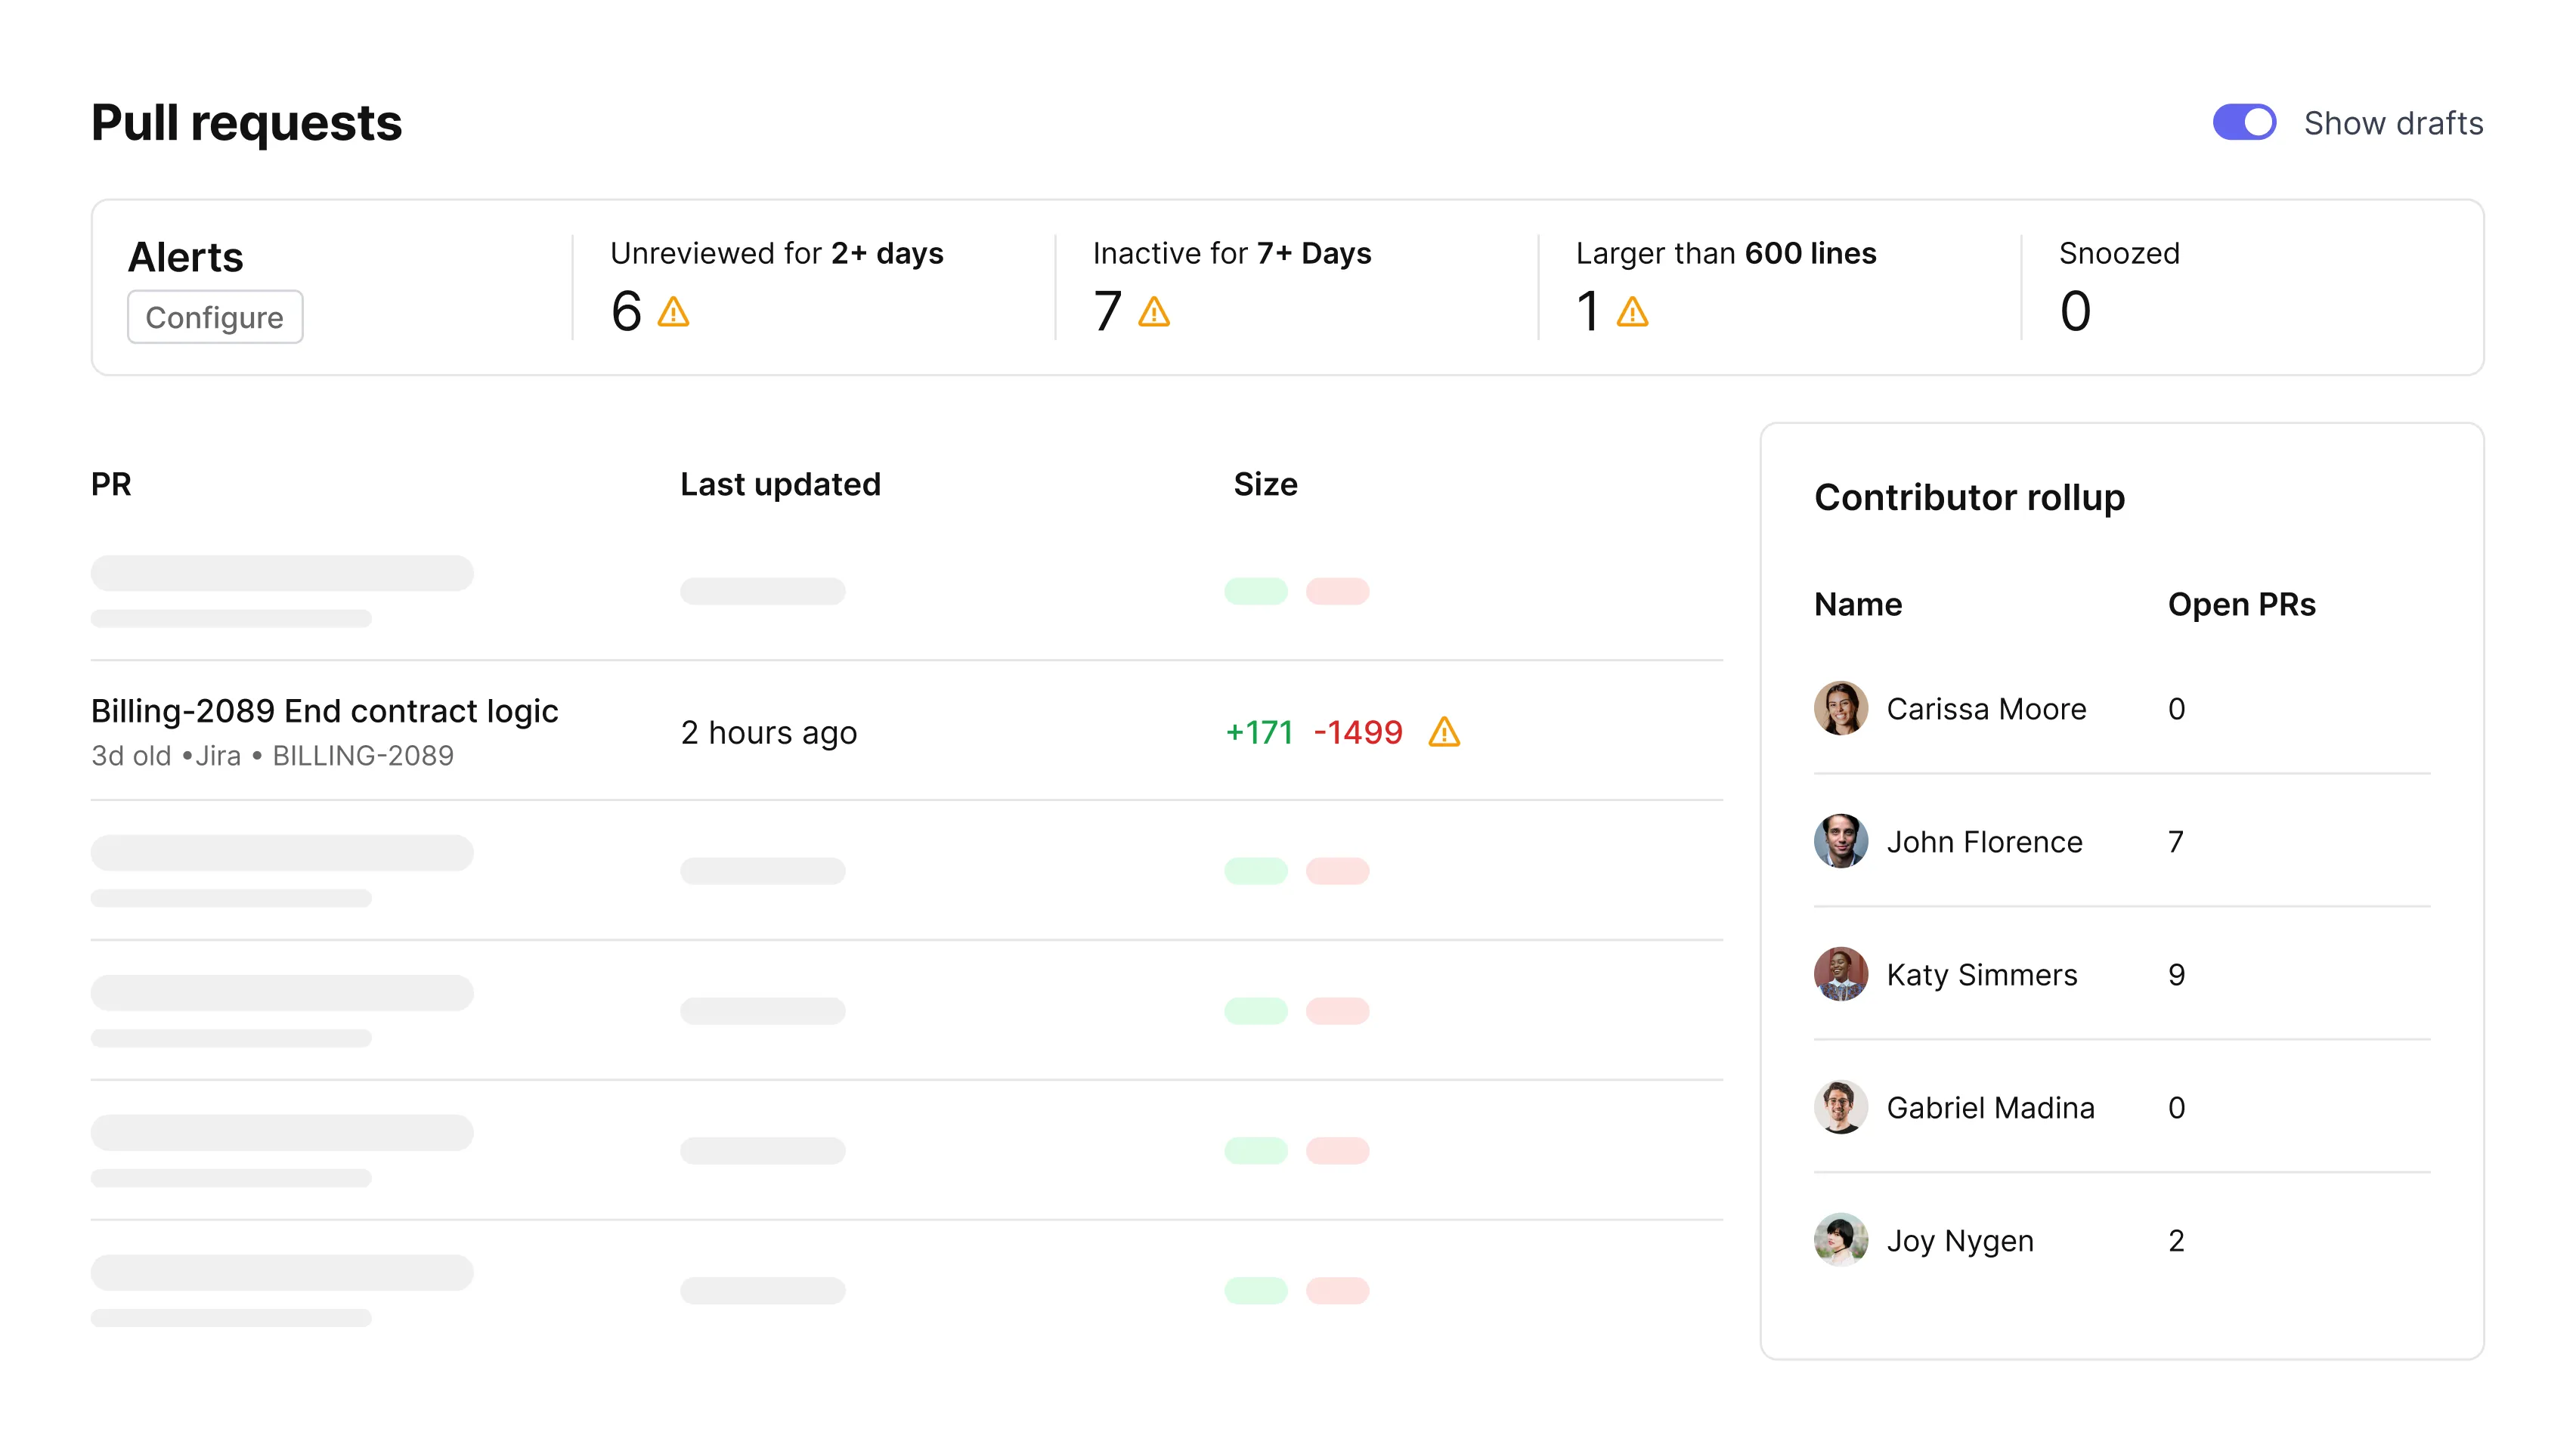The image size is (2576, 1451).
Task: Click Gabriel Madina's avatar
Action: 1840,1108
